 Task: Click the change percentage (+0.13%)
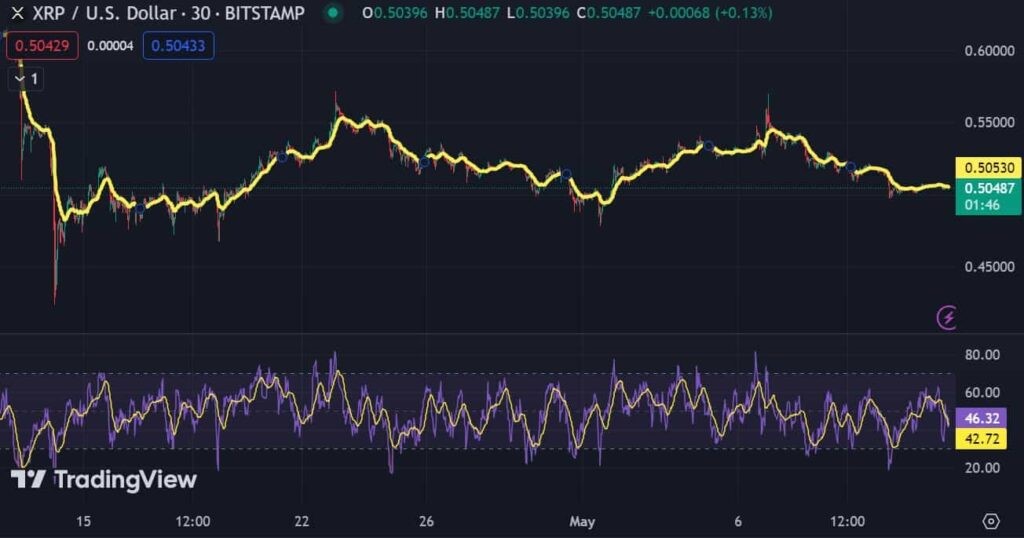click(744, 13)
